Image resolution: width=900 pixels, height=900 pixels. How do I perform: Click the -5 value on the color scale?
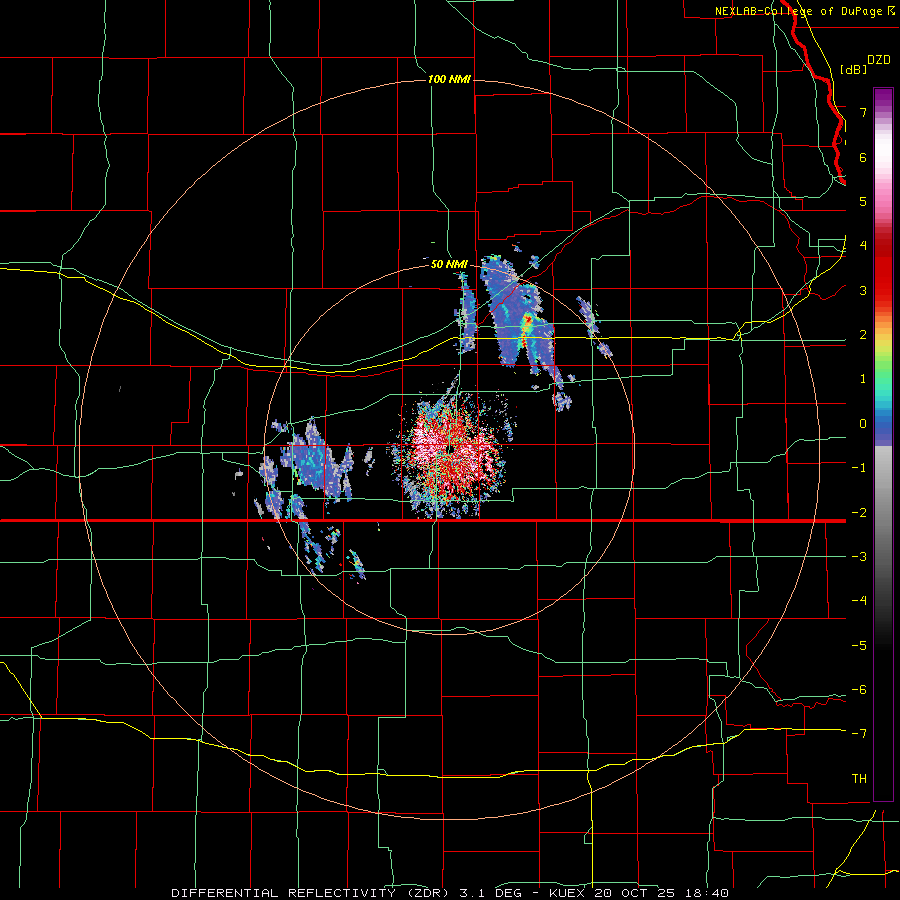pyautogui.click(x=859, y=645)
